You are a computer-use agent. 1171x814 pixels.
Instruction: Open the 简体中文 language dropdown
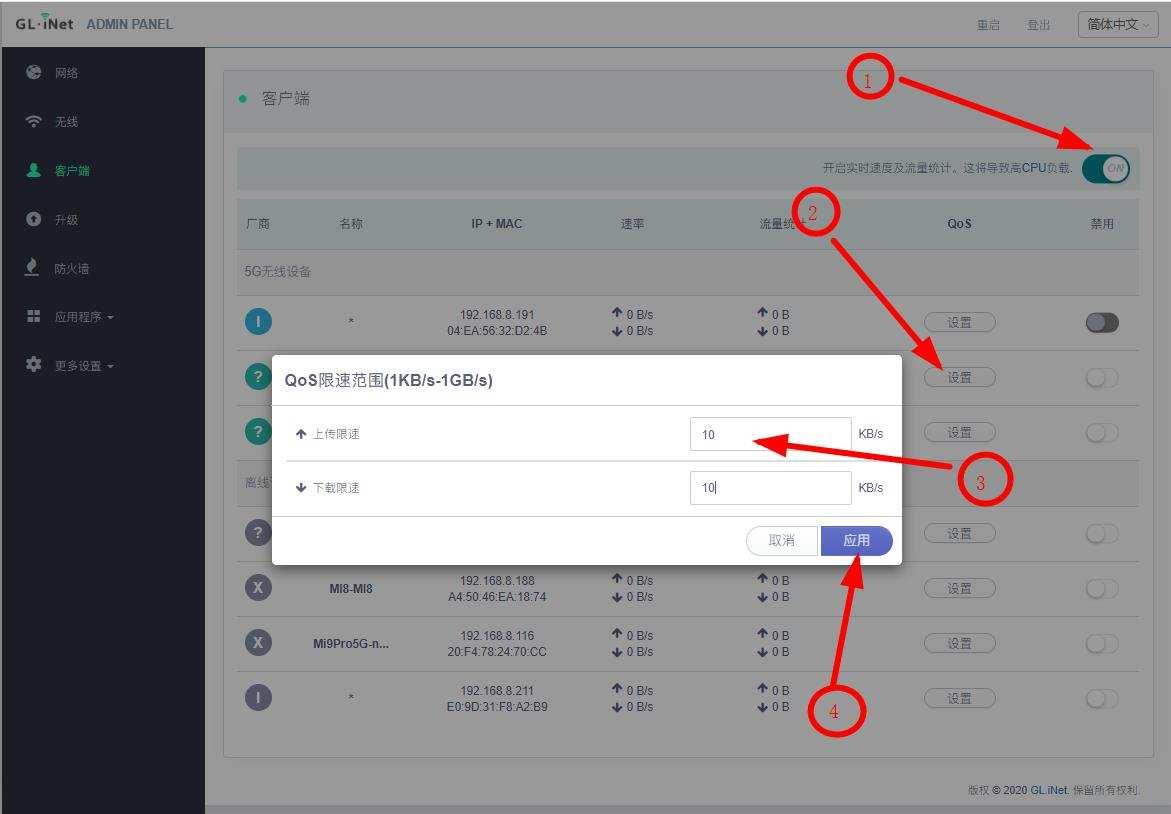(1118, 25)
